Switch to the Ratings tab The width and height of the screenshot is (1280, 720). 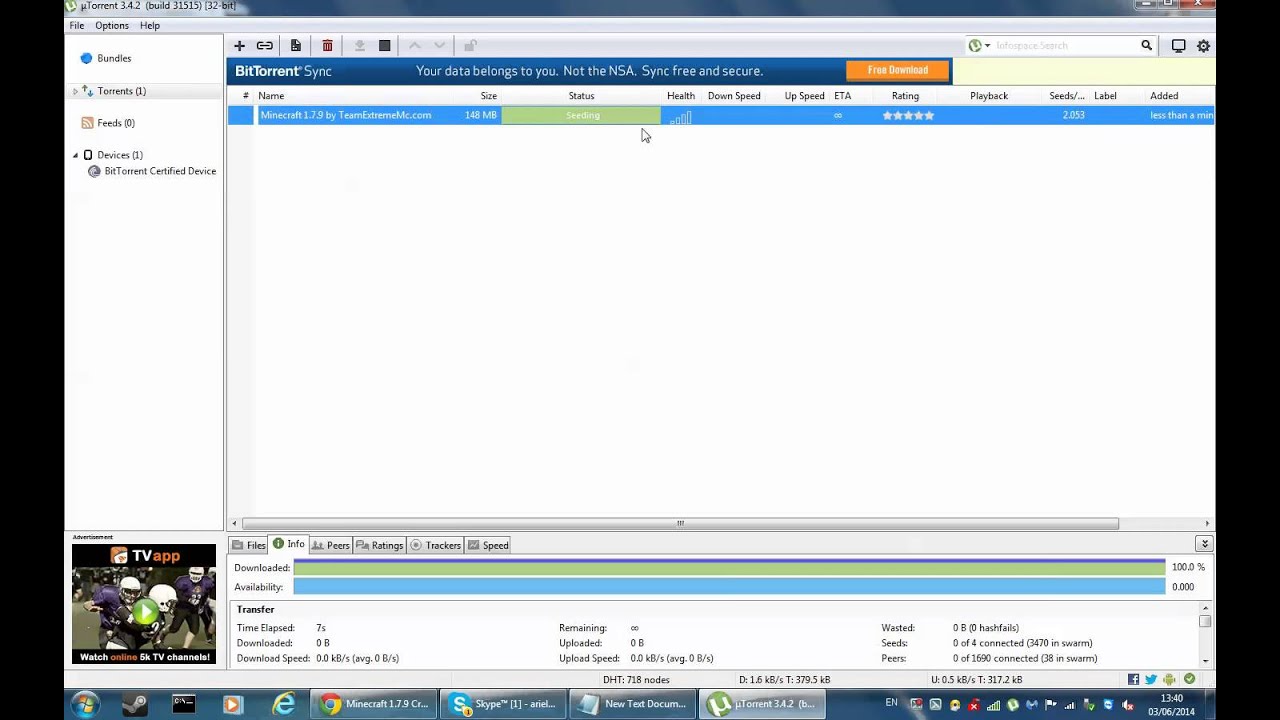click(379, 545)
